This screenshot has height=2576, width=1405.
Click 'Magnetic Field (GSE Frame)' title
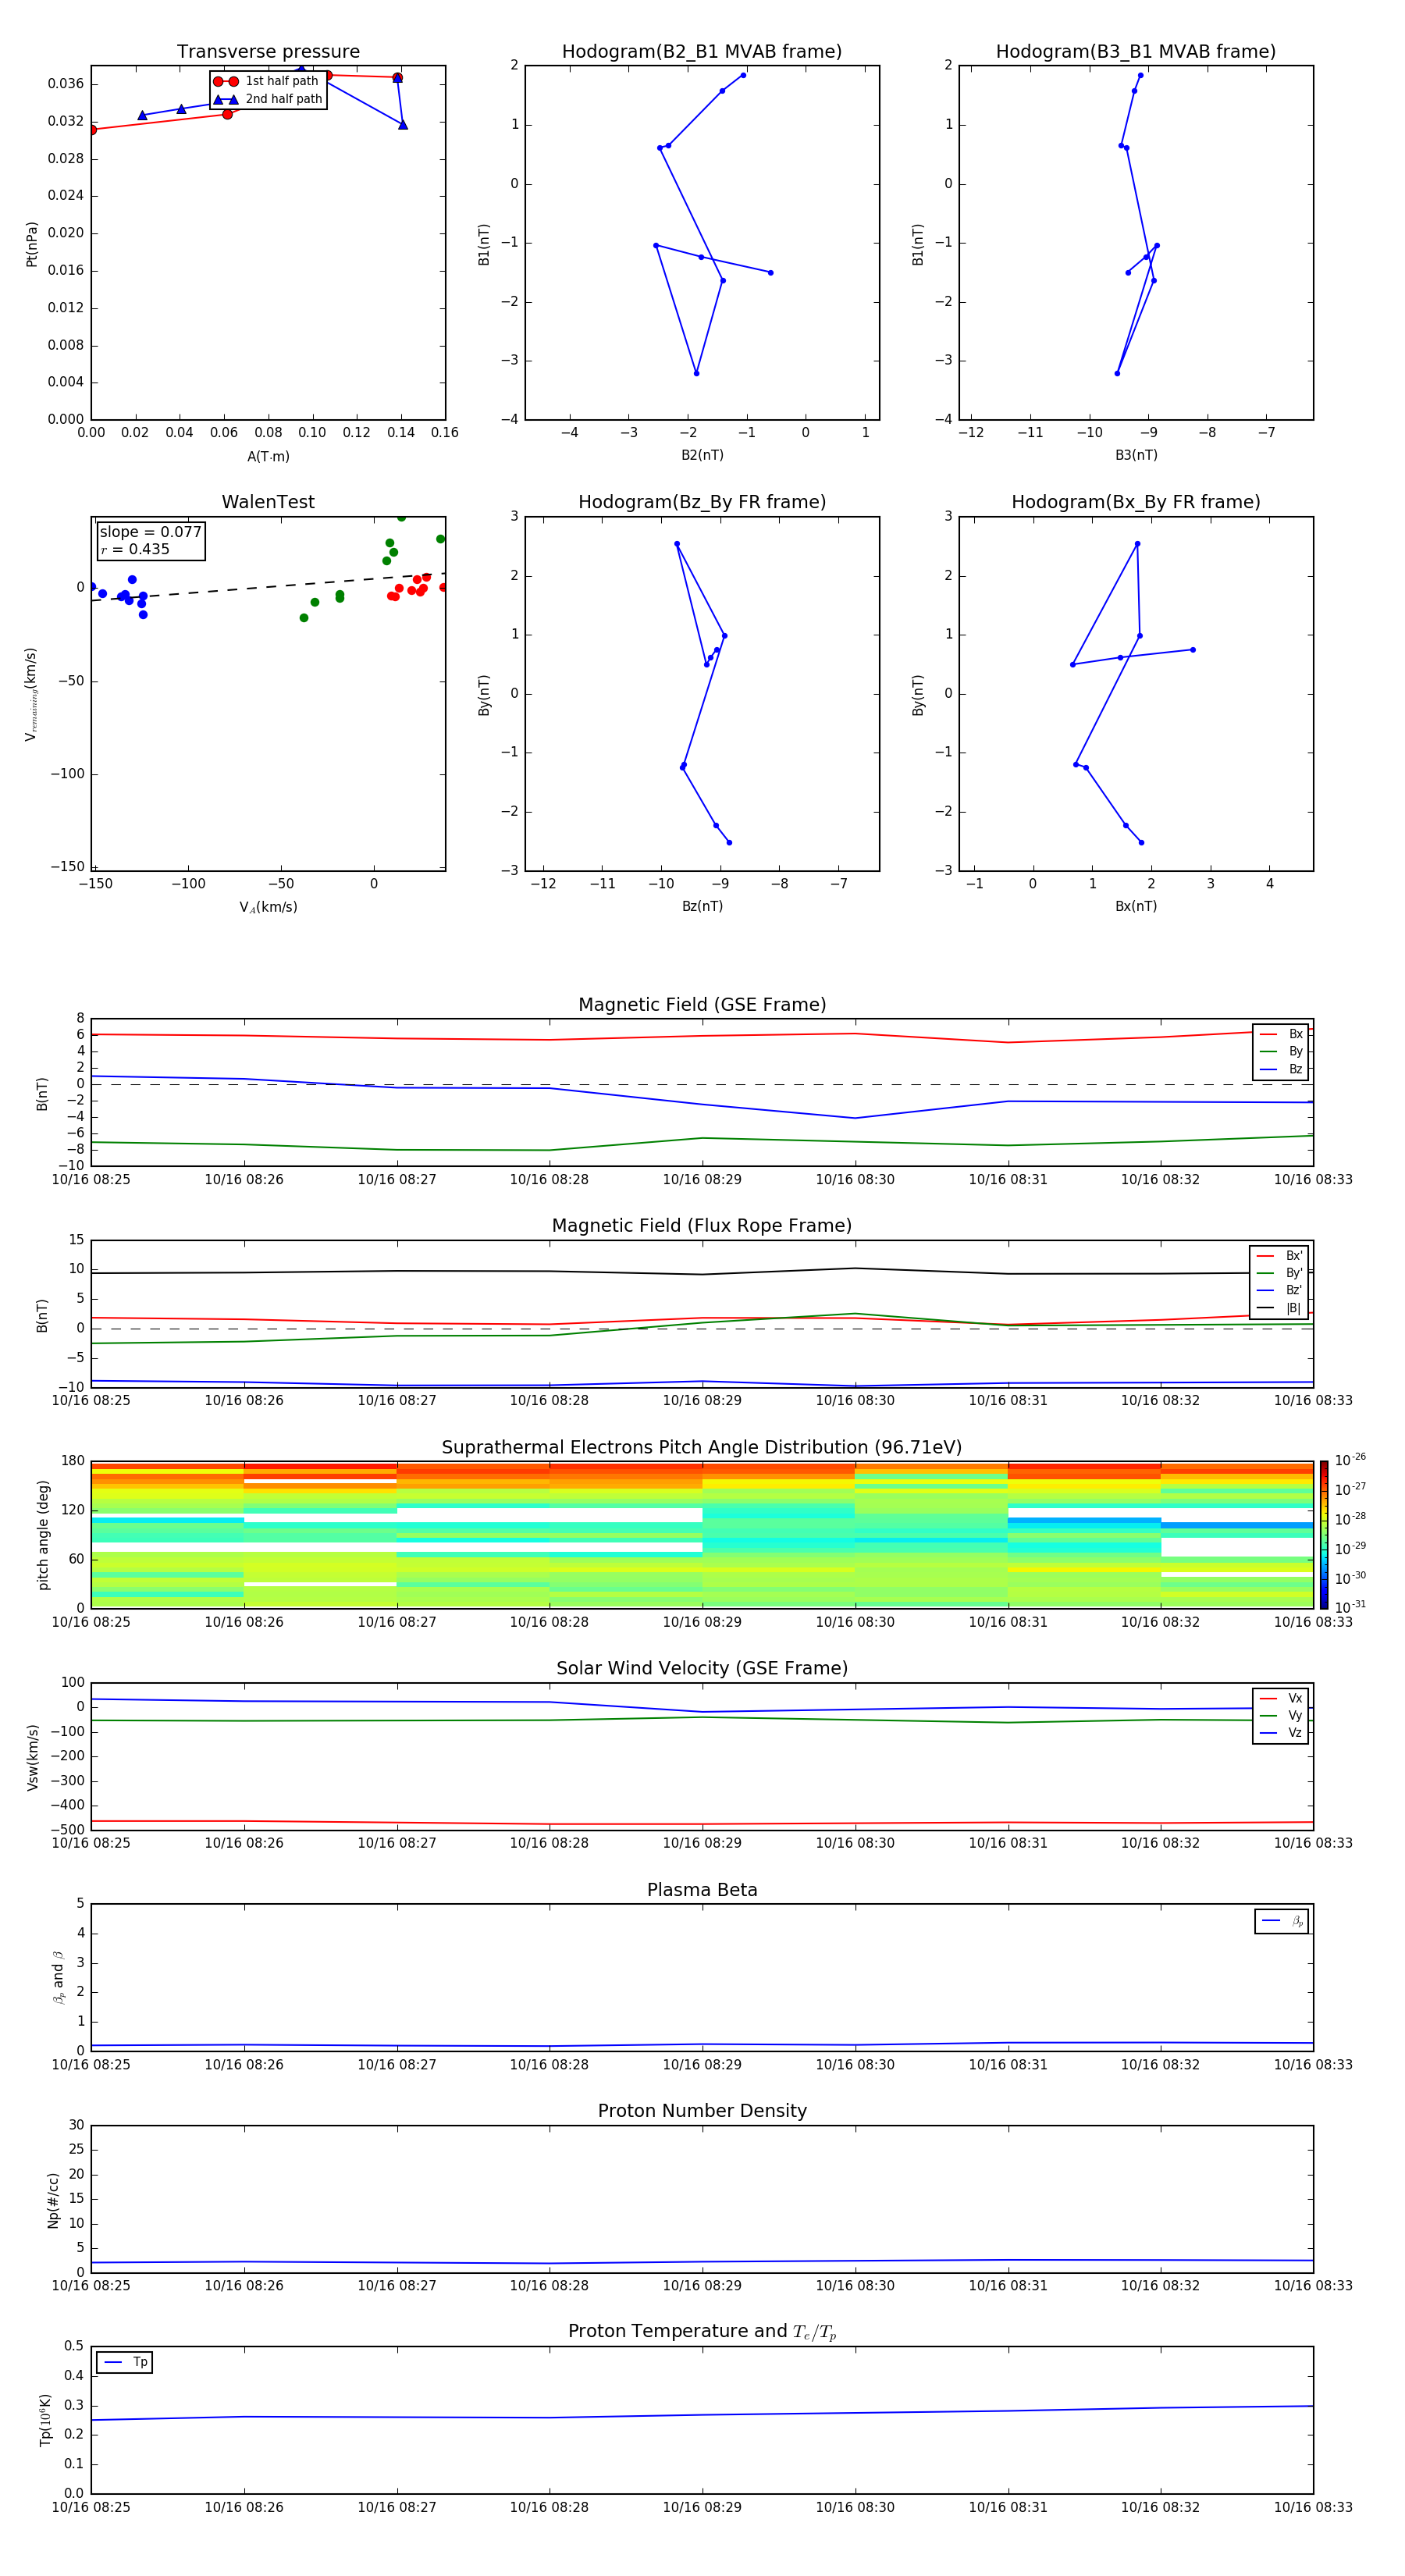702,1005
